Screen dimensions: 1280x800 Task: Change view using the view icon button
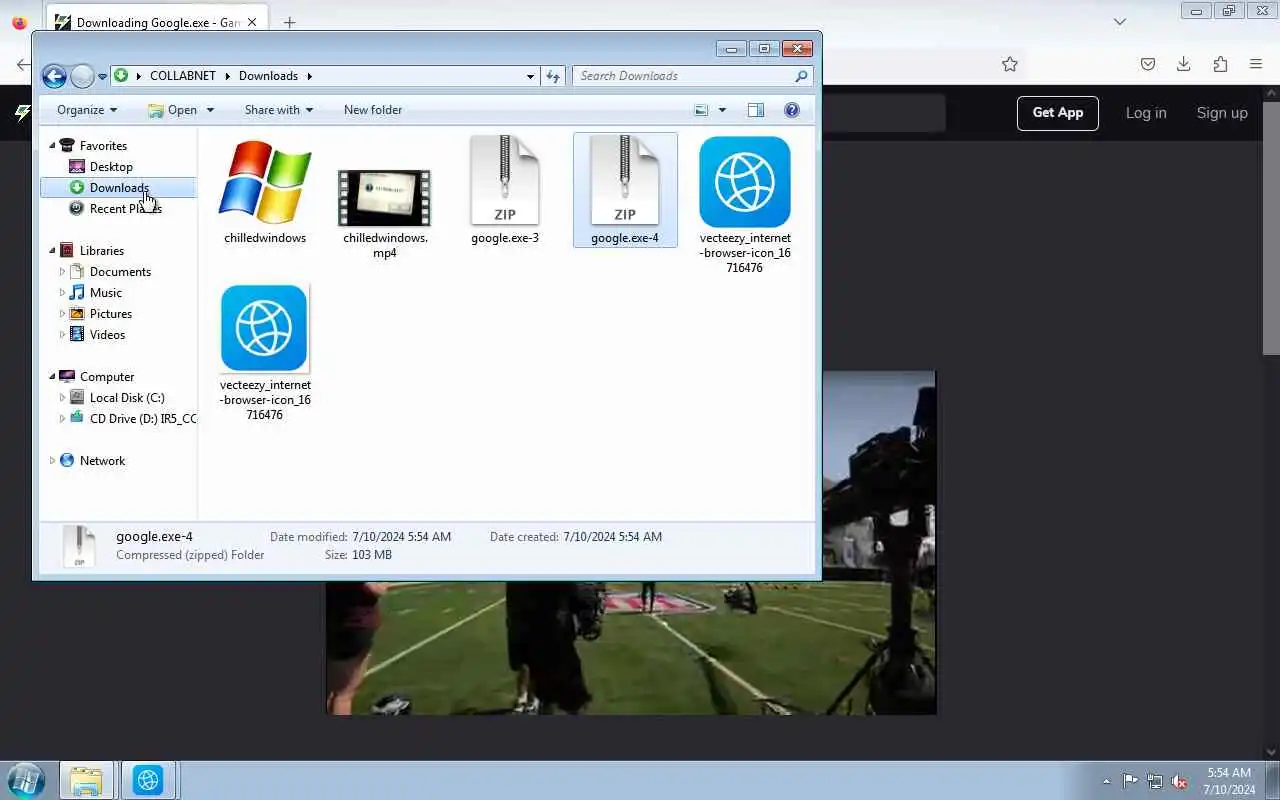(x=701, y=110)
